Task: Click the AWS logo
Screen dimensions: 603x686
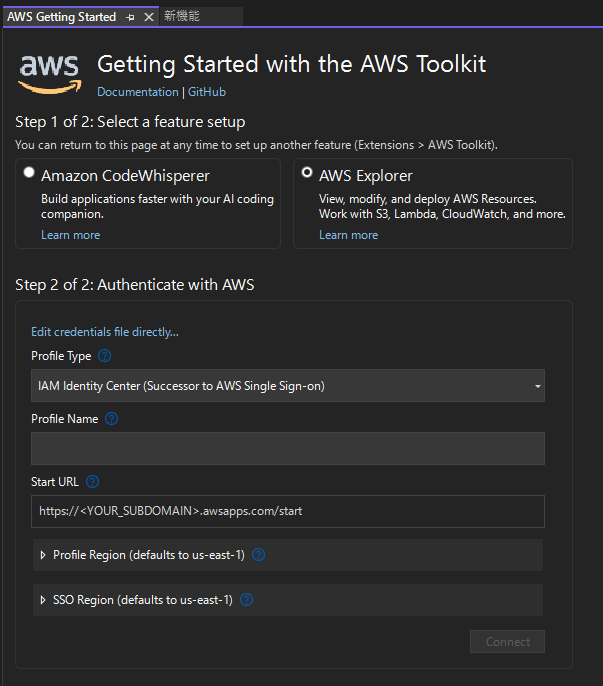Action: tap(49, 72)
